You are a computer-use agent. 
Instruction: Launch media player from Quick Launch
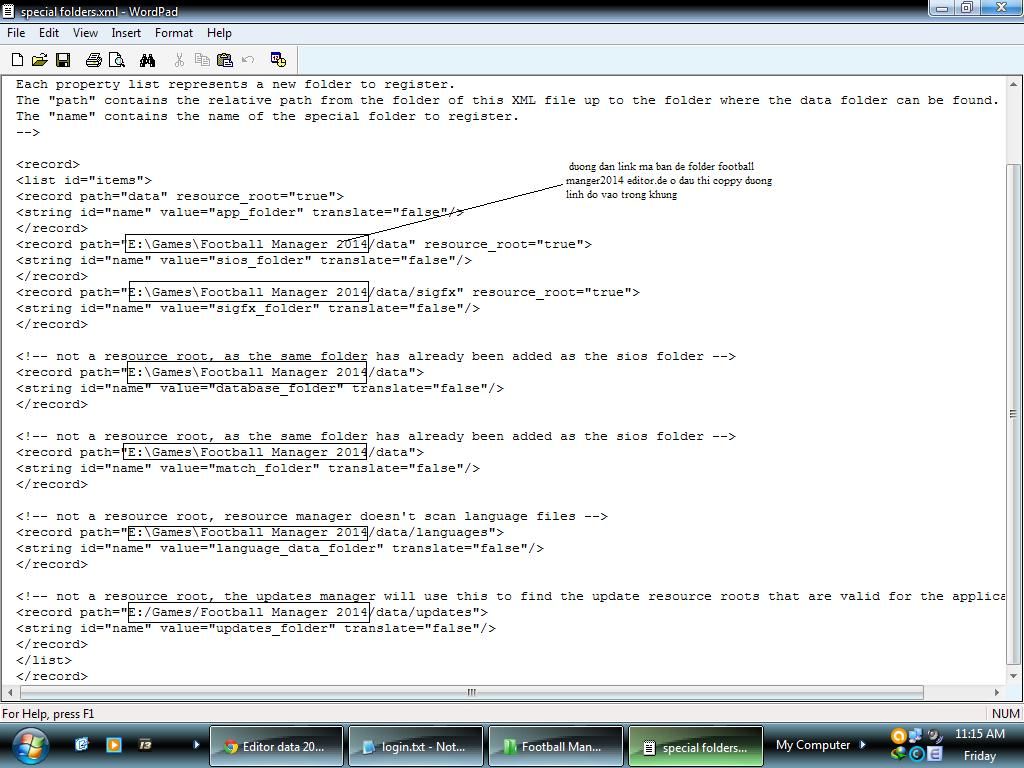[114, 744]
